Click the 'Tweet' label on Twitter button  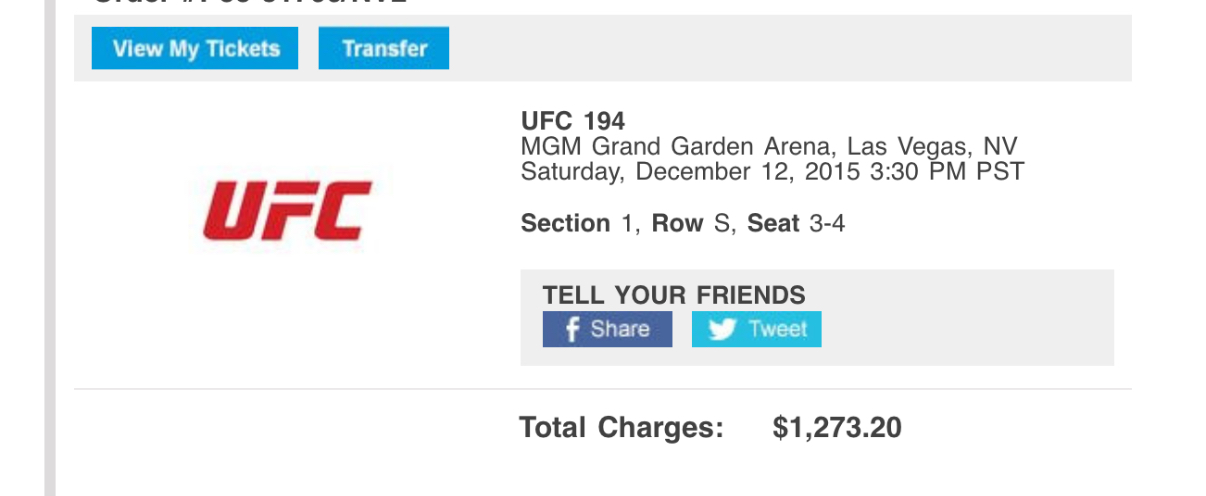777,329
